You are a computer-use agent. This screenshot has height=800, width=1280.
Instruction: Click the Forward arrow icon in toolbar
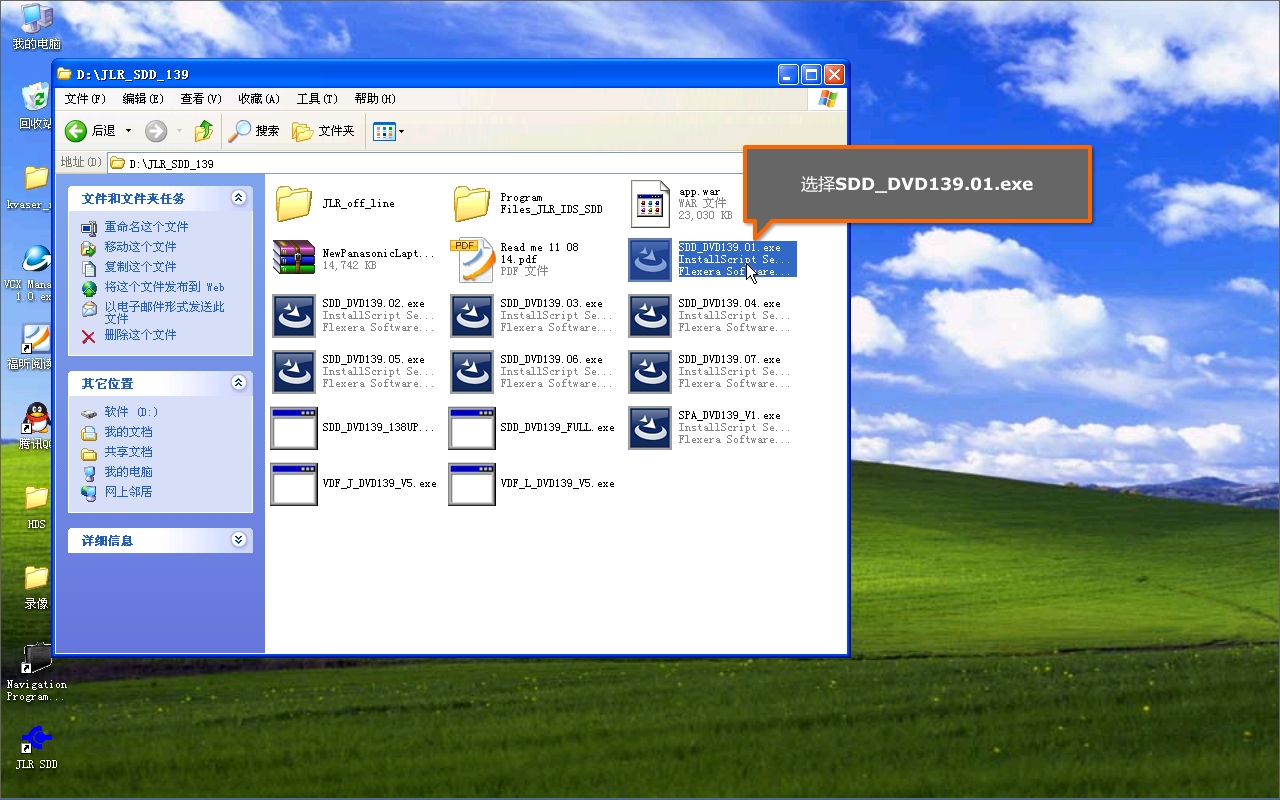(156, 131)
